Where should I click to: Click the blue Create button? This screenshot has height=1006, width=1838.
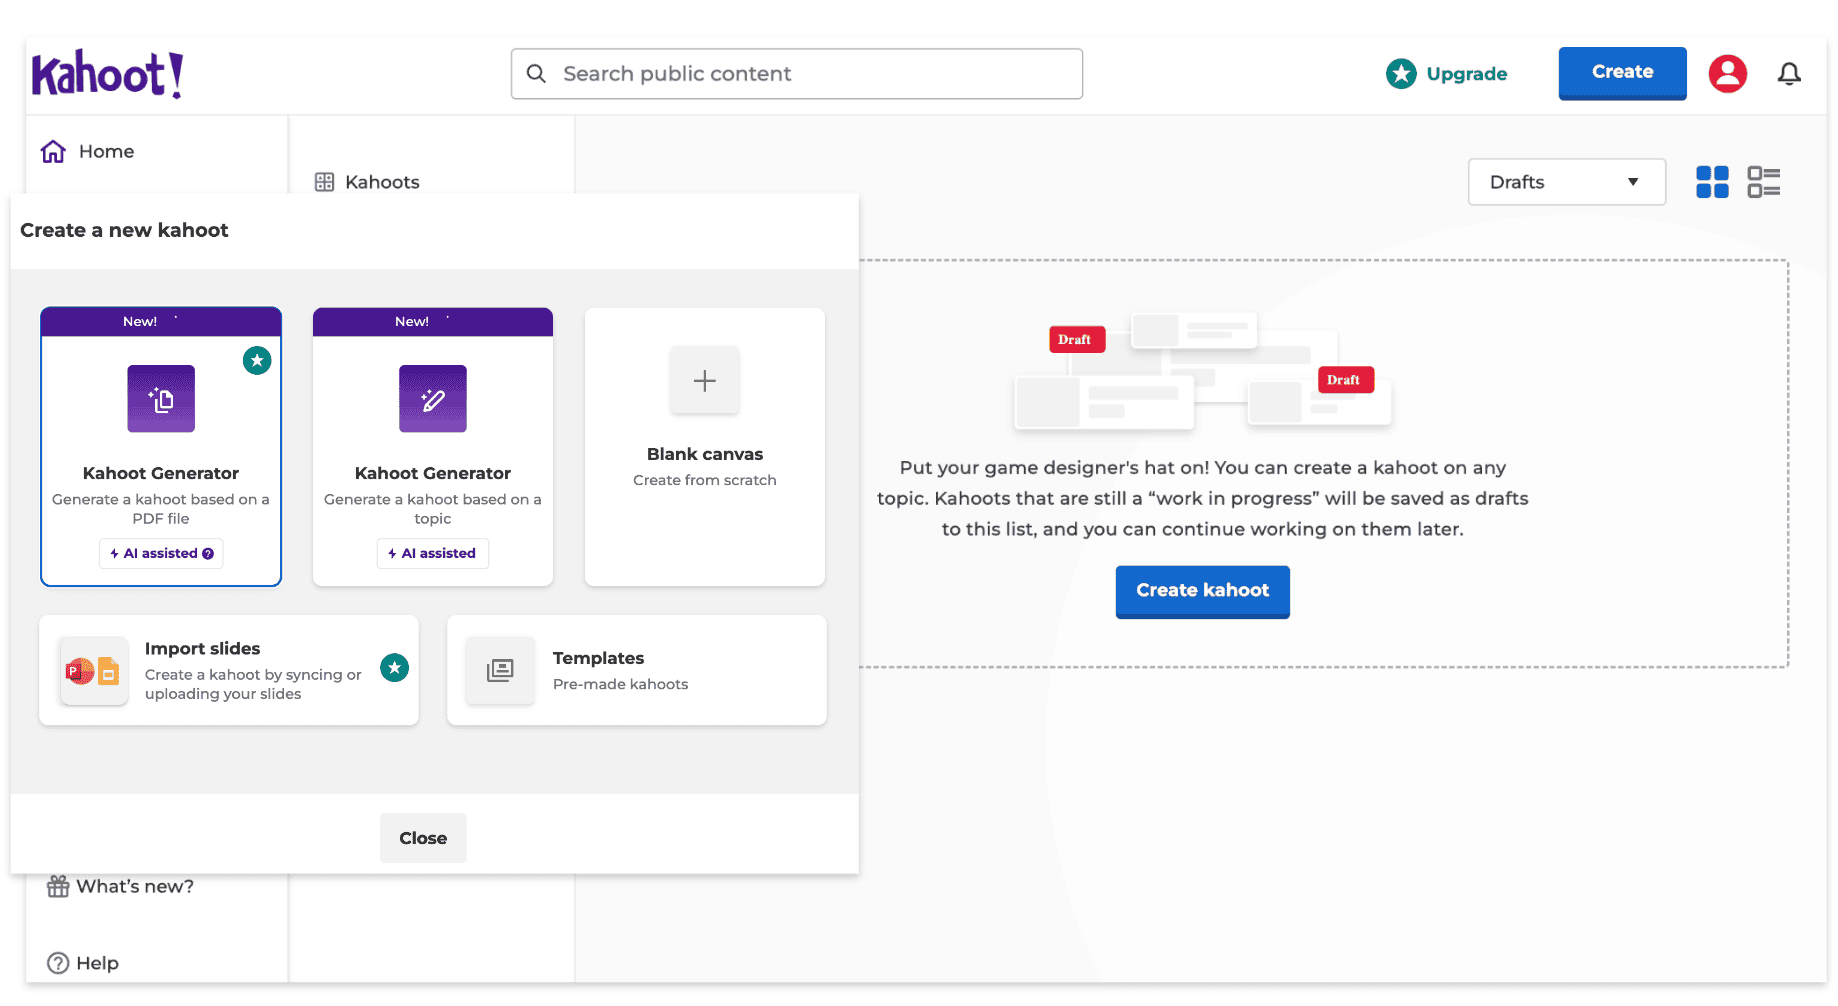click(x=1622, y=73)
